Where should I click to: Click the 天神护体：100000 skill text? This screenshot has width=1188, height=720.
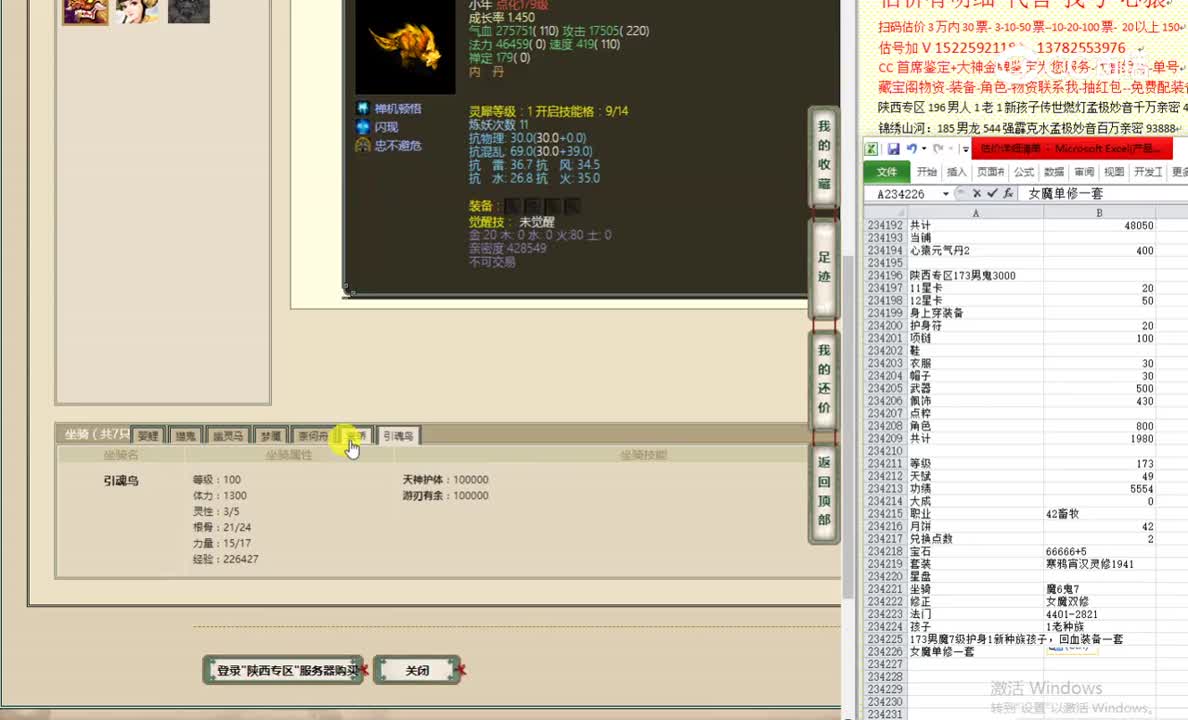point(446,480)
